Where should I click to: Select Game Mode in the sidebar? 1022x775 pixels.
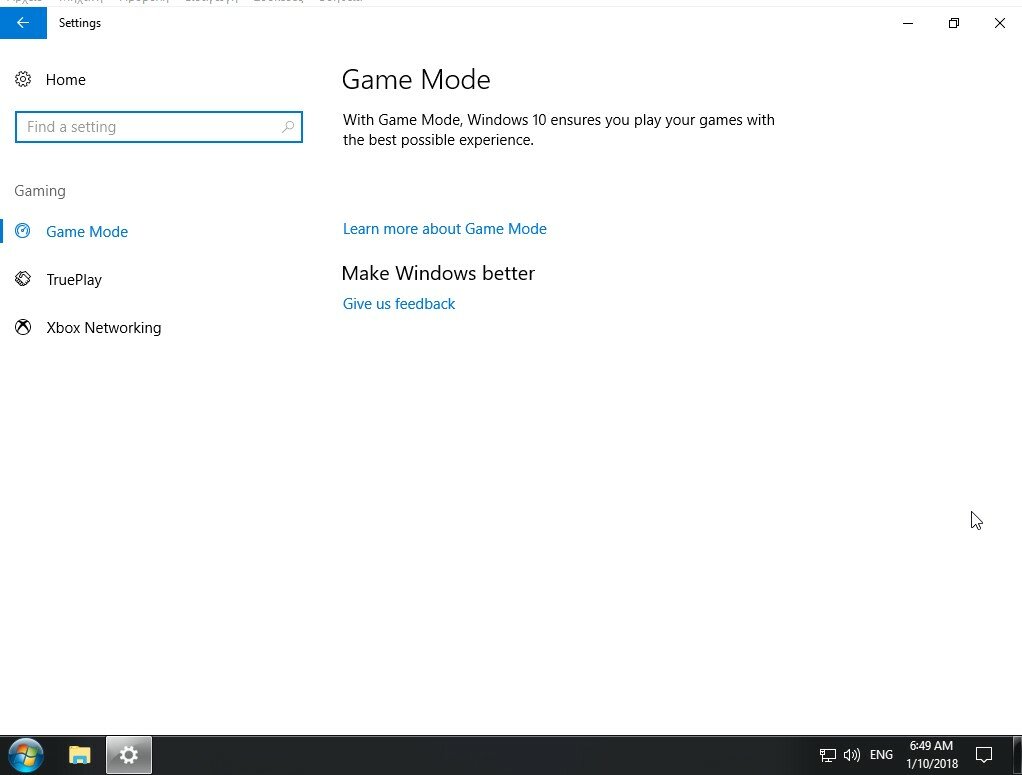click(x=87, y=231)
